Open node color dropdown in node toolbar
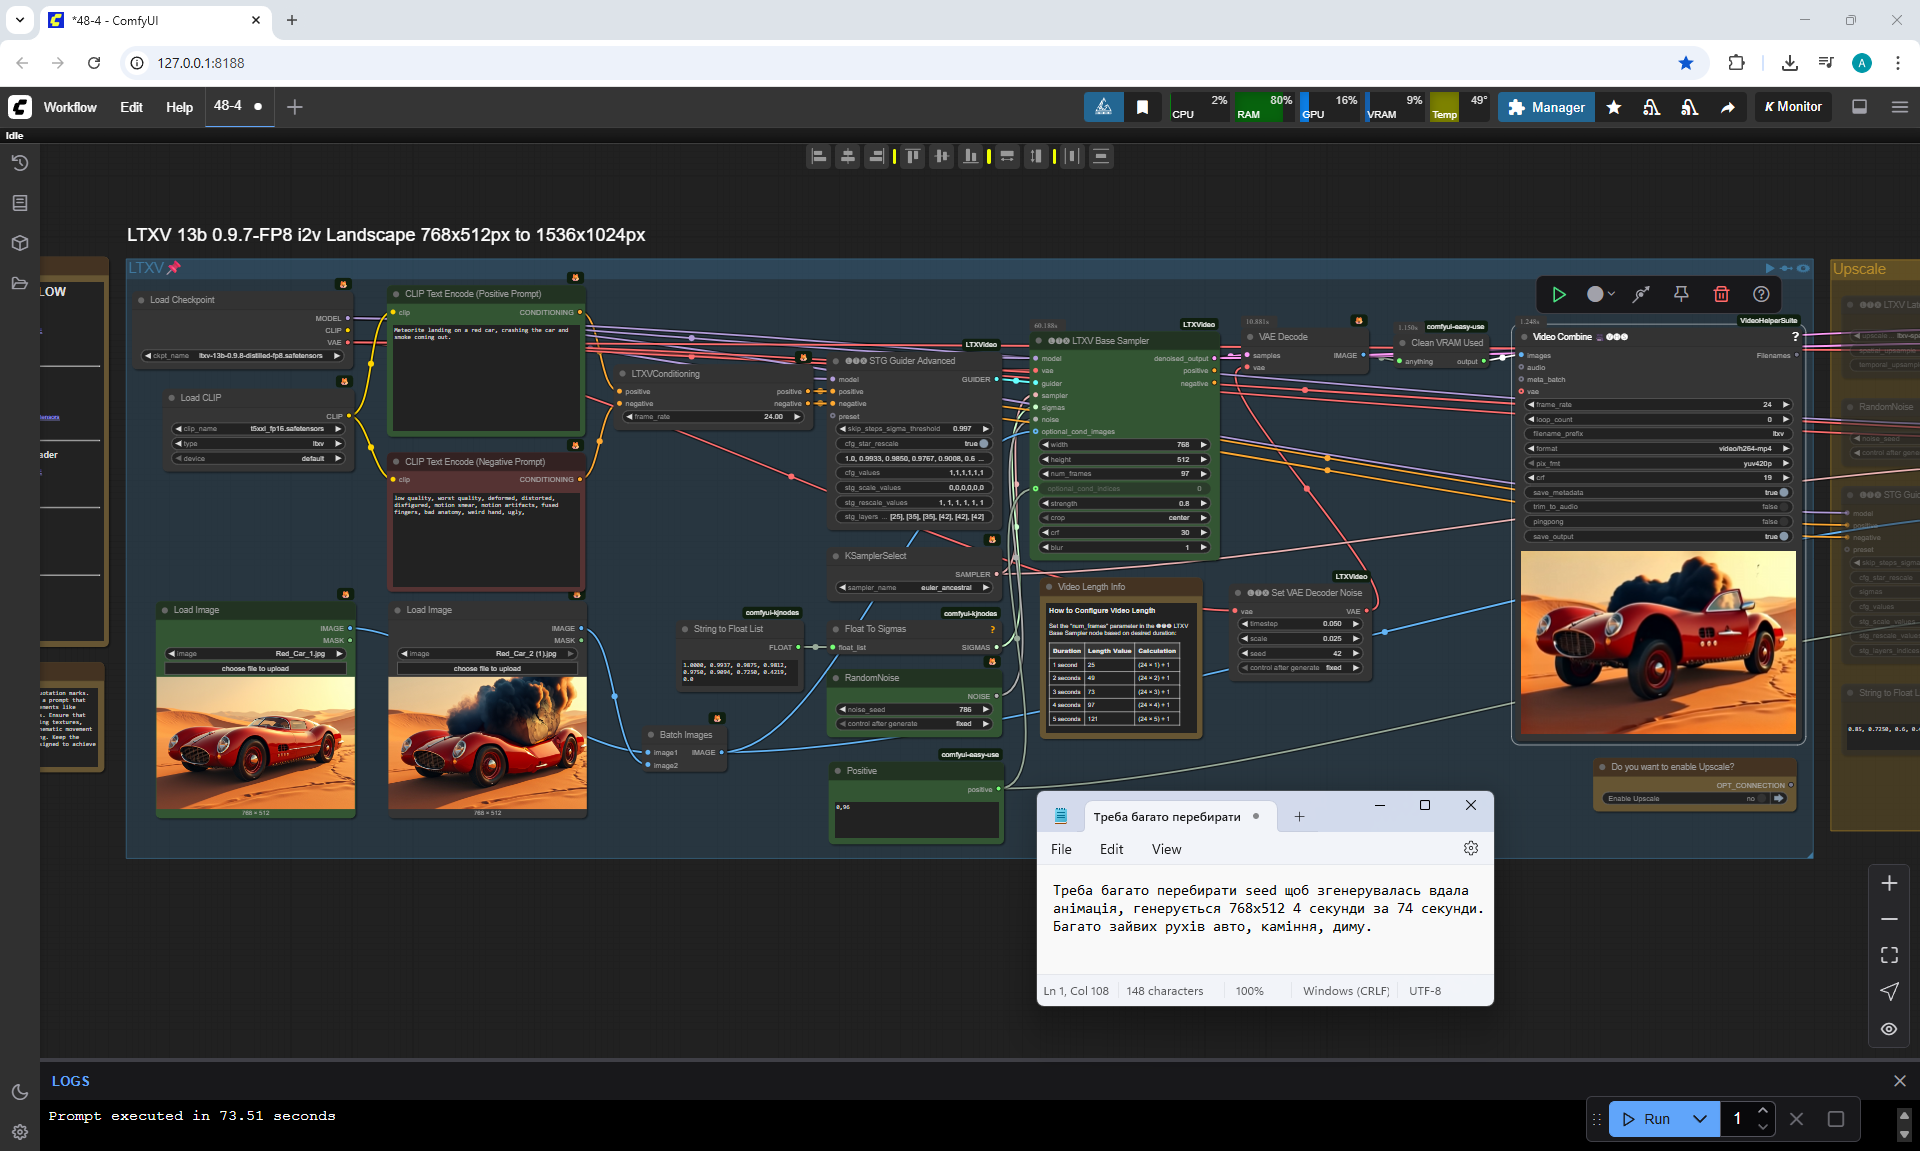This screenshot has height=1151, width=1920. point(1601,294)
